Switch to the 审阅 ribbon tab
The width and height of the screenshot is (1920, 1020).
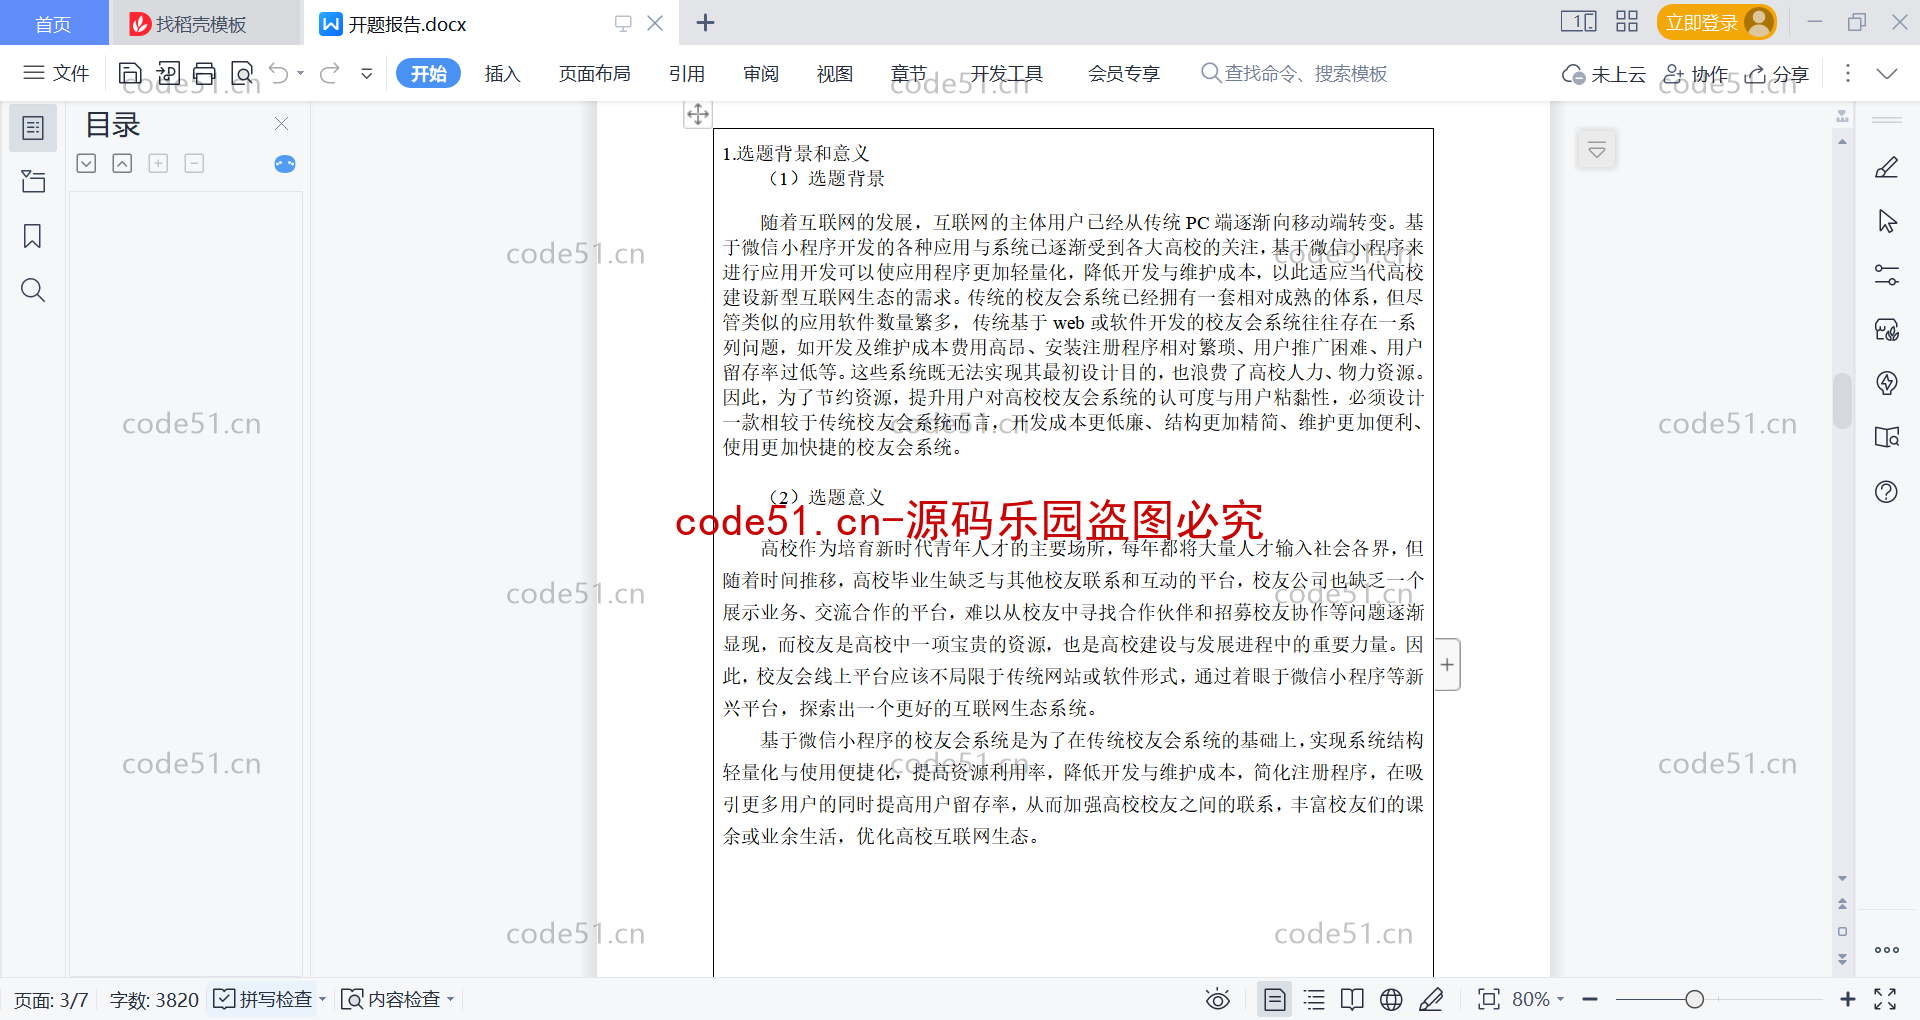click(761, 73)
